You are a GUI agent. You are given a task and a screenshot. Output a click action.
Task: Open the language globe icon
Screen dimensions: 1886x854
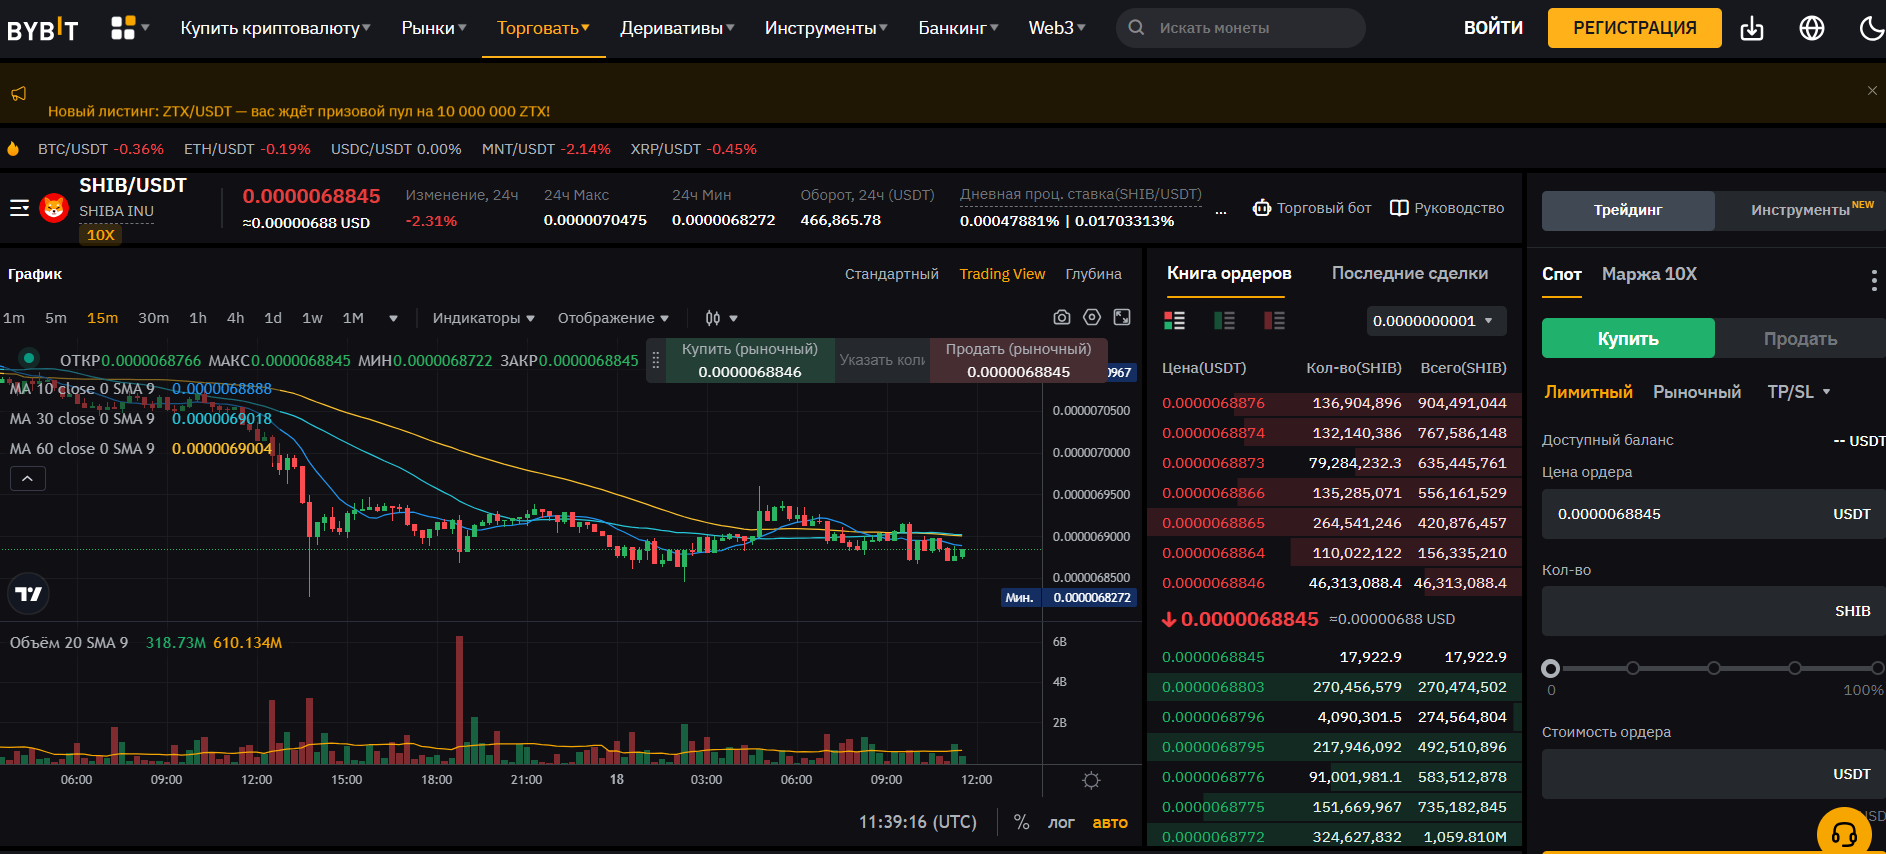click(1811, 29)
